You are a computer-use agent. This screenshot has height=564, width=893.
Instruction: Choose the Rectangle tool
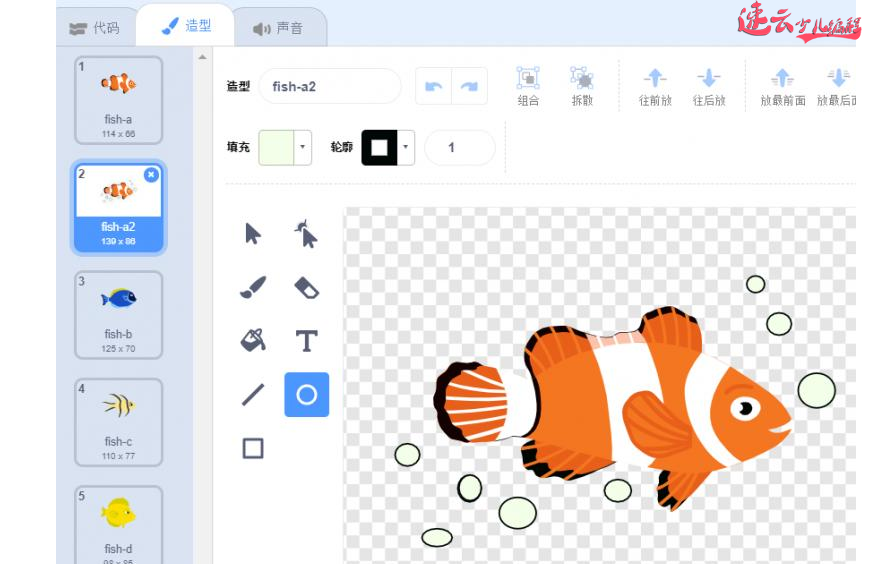[x=253, y=448]
